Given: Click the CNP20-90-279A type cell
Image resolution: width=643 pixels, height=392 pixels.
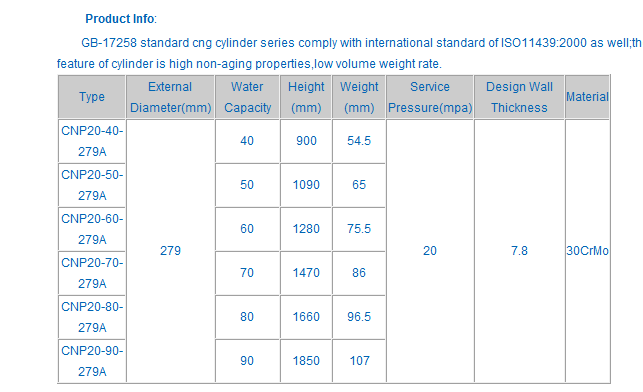Looking at the screenshot, I should [92, 361].
